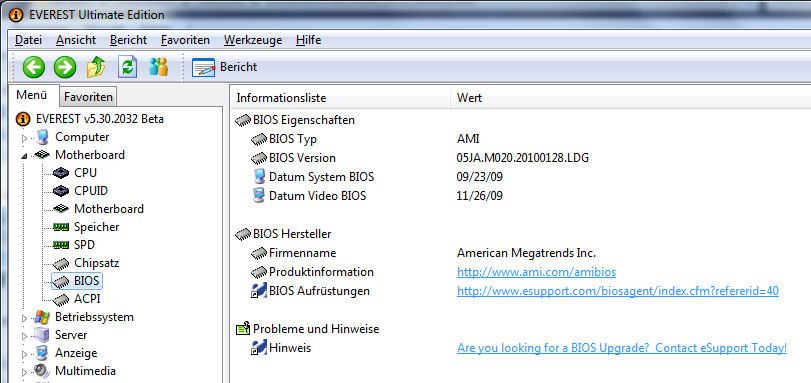Open the users icon in the toolbar

[x=158, y=67]
